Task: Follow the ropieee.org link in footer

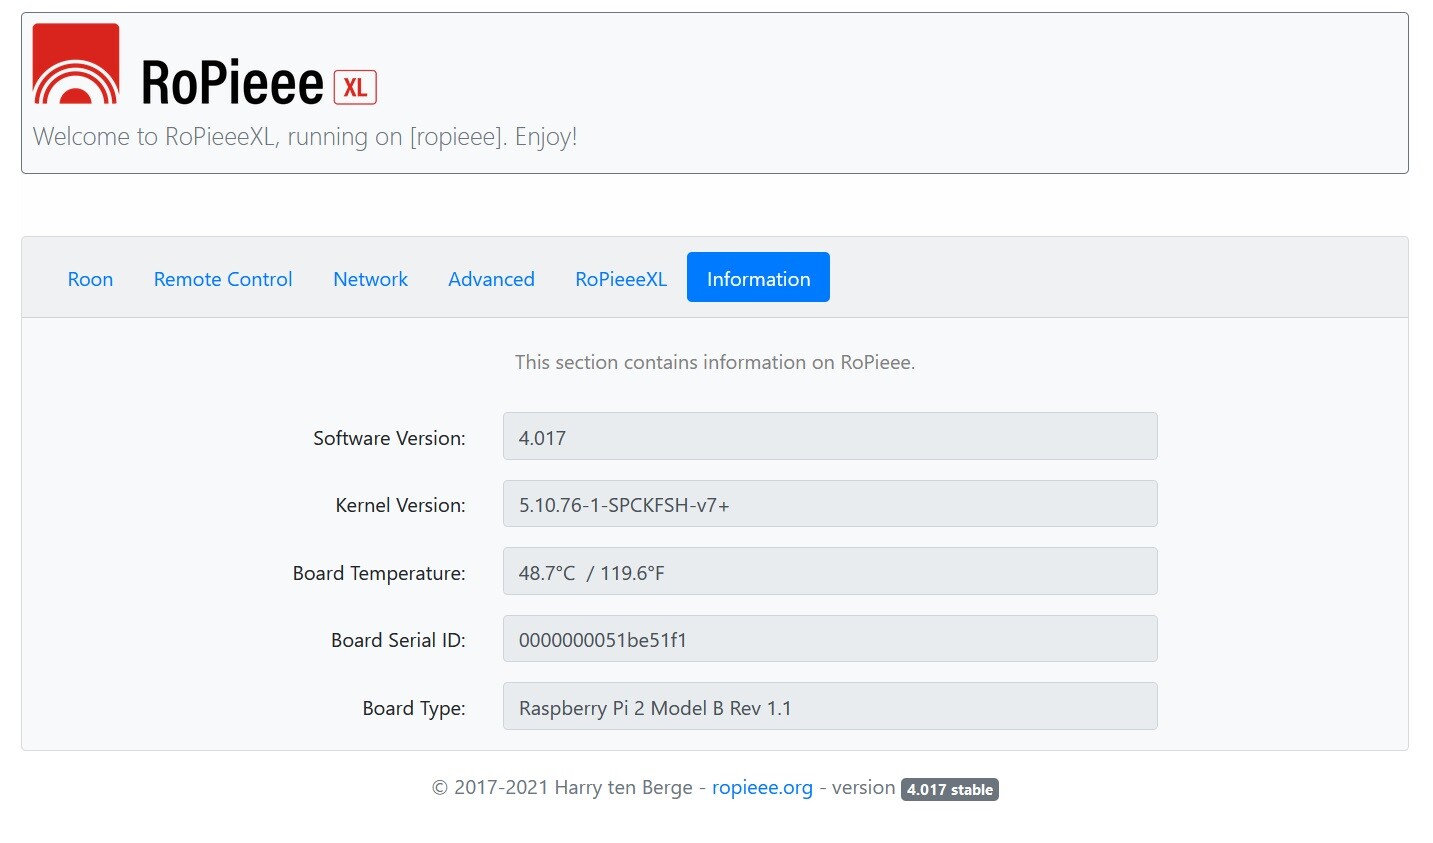Action: (x=762, y=788)
